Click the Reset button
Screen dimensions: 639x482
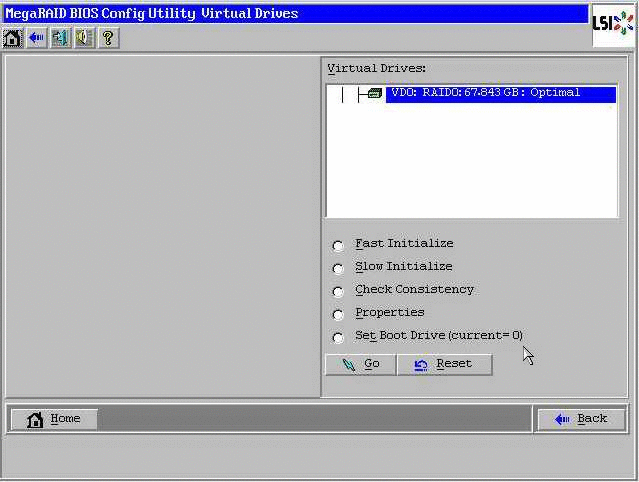[x=445, y=364]
